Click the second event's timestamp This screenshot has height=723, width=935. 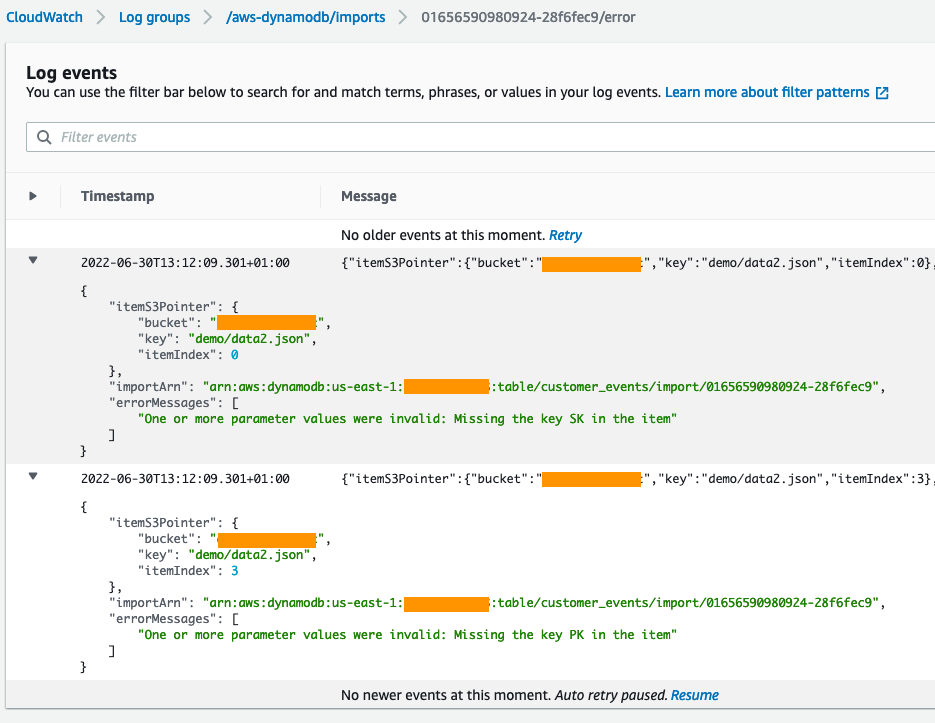[x=185, y=479]
